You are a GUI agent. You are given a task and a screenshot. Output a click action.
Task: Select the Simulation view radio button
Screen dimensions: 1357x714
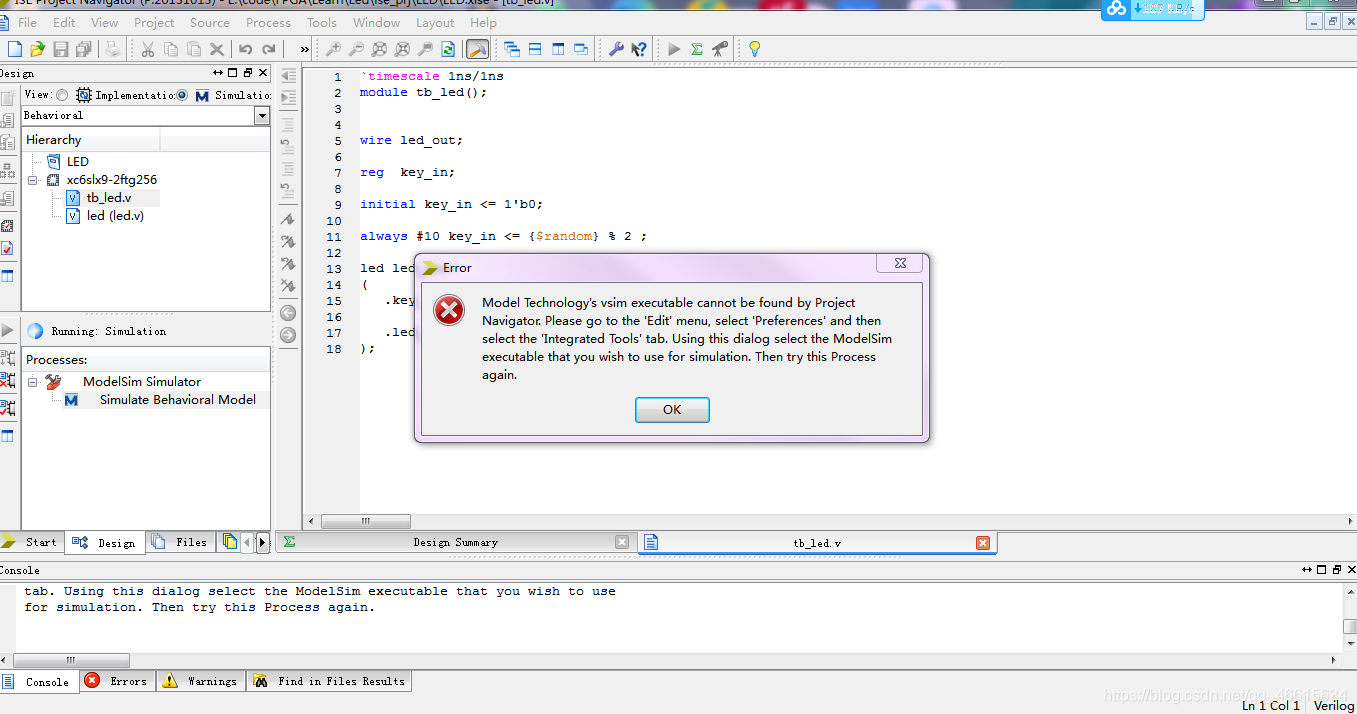coord(182,95)
